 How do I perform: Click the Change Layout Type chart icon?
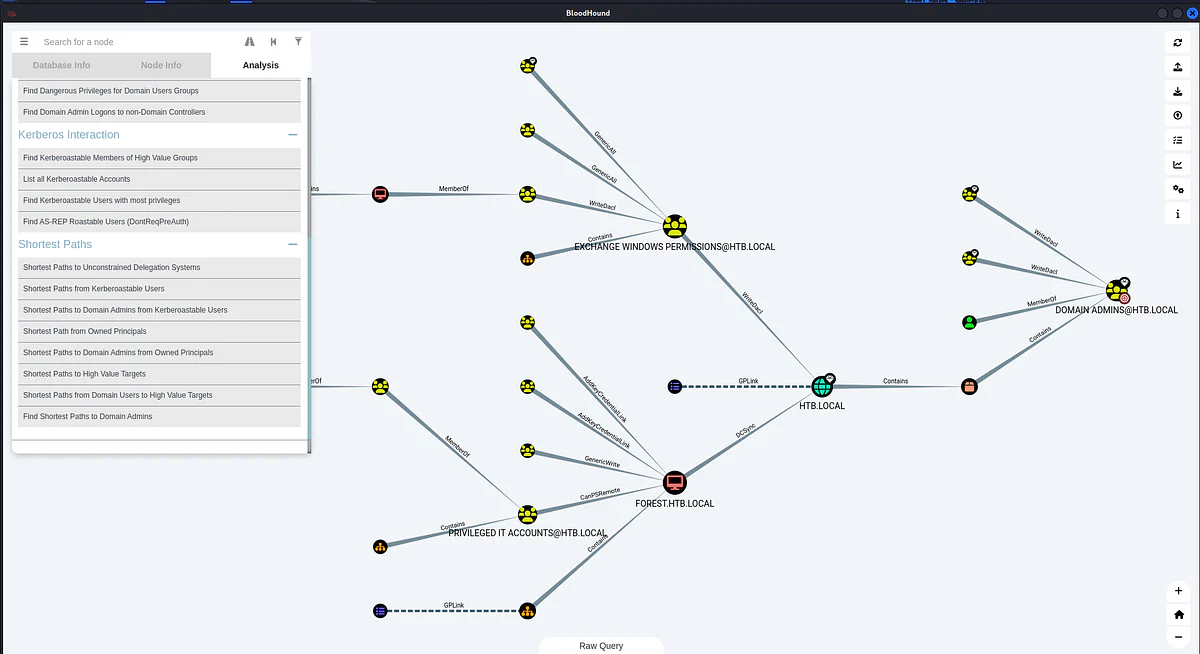tap(1178, 165)
